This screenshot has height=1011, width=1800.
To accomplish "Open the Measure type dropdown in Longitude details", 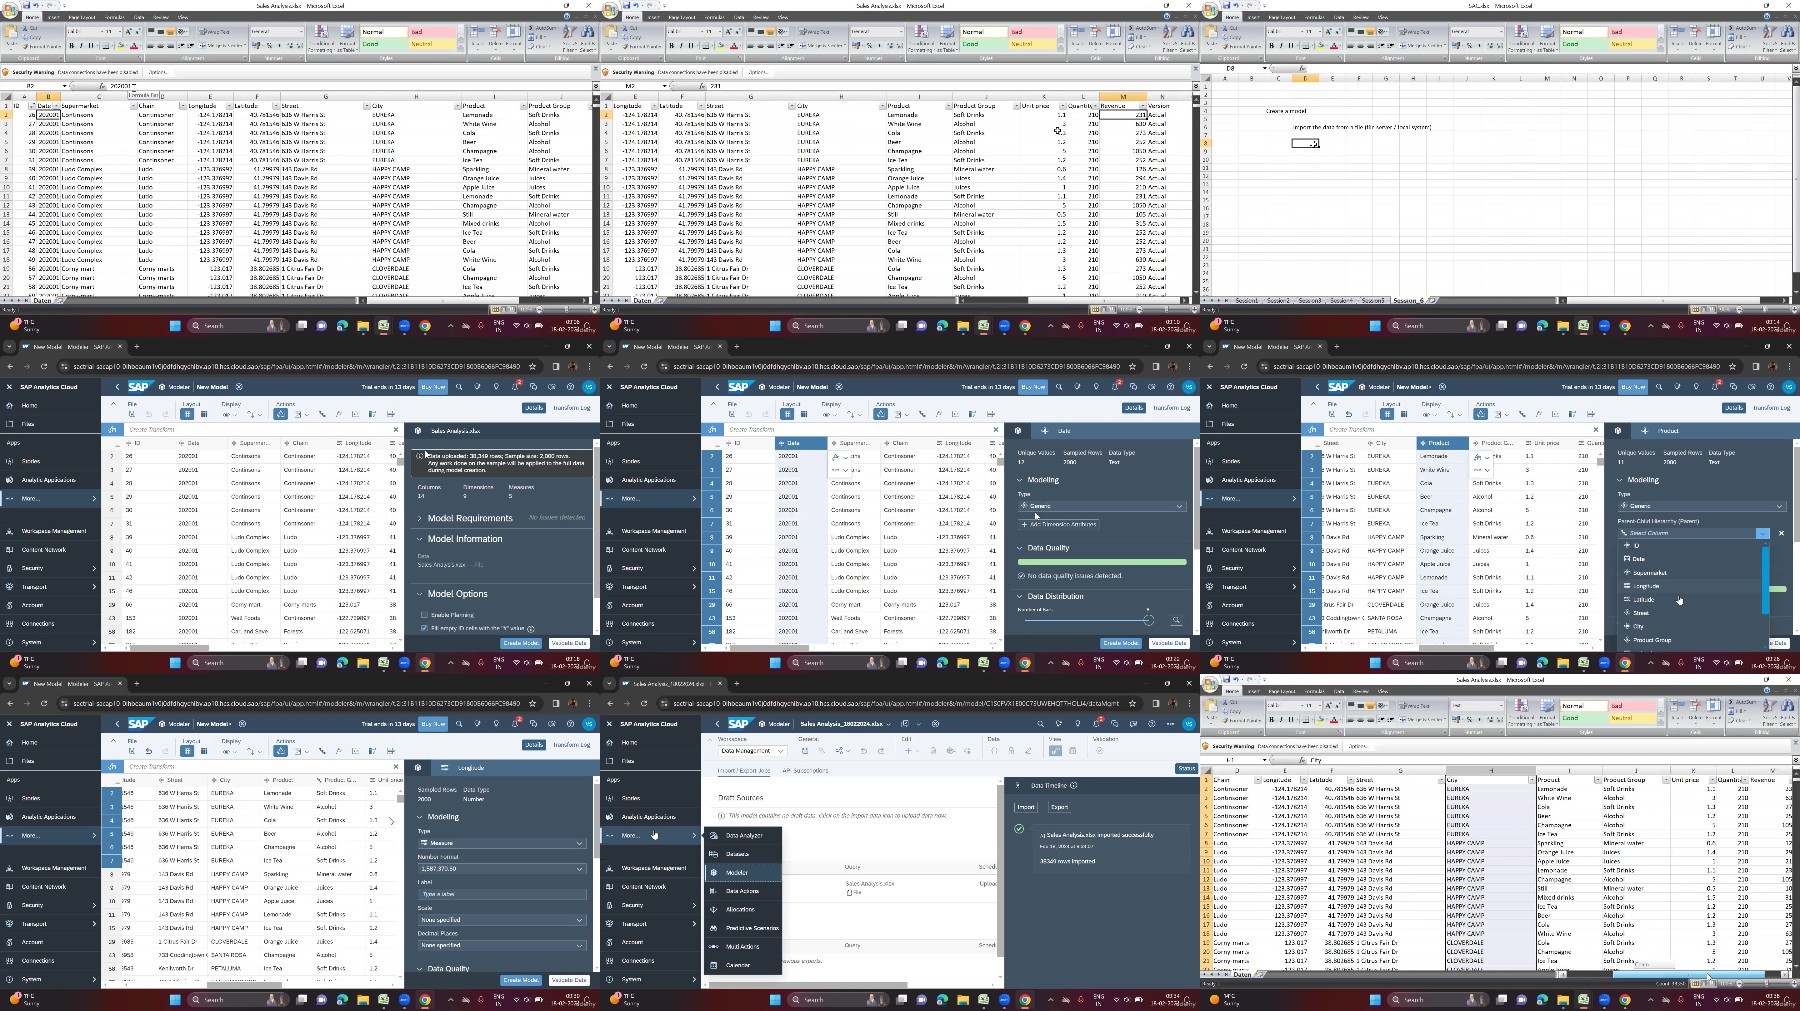I will [x=502, y=843].
